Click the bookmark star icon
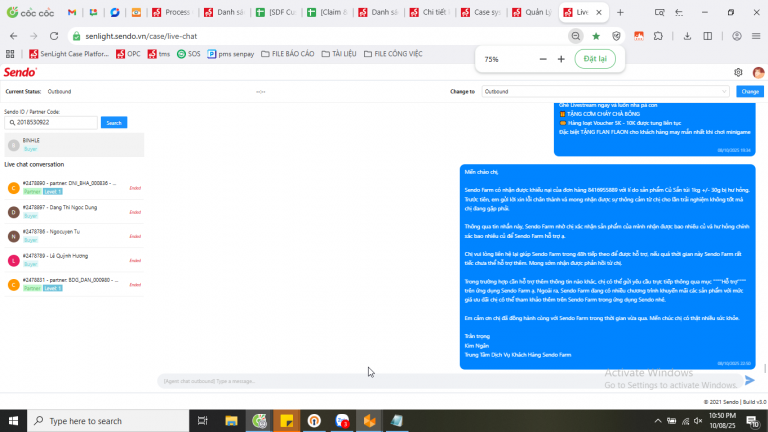Screen dimensions: 768x432 click(596, 36)
